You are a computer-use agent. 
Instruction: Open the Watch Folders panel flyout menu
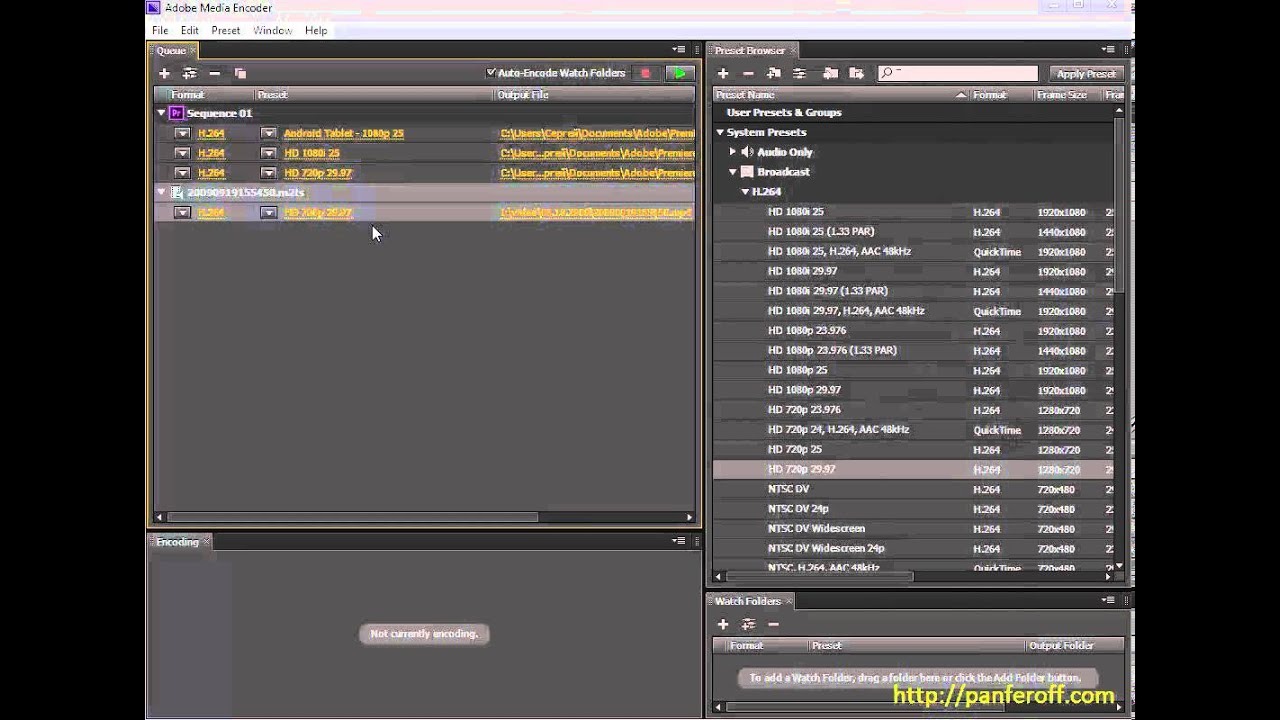1107,600
